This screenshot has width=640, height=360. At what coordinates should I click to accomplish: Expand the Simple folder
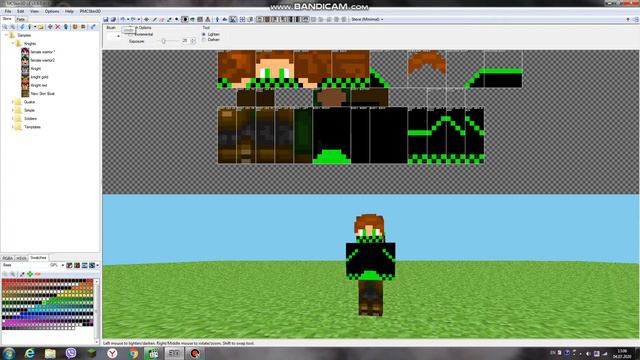pos(13,110)
